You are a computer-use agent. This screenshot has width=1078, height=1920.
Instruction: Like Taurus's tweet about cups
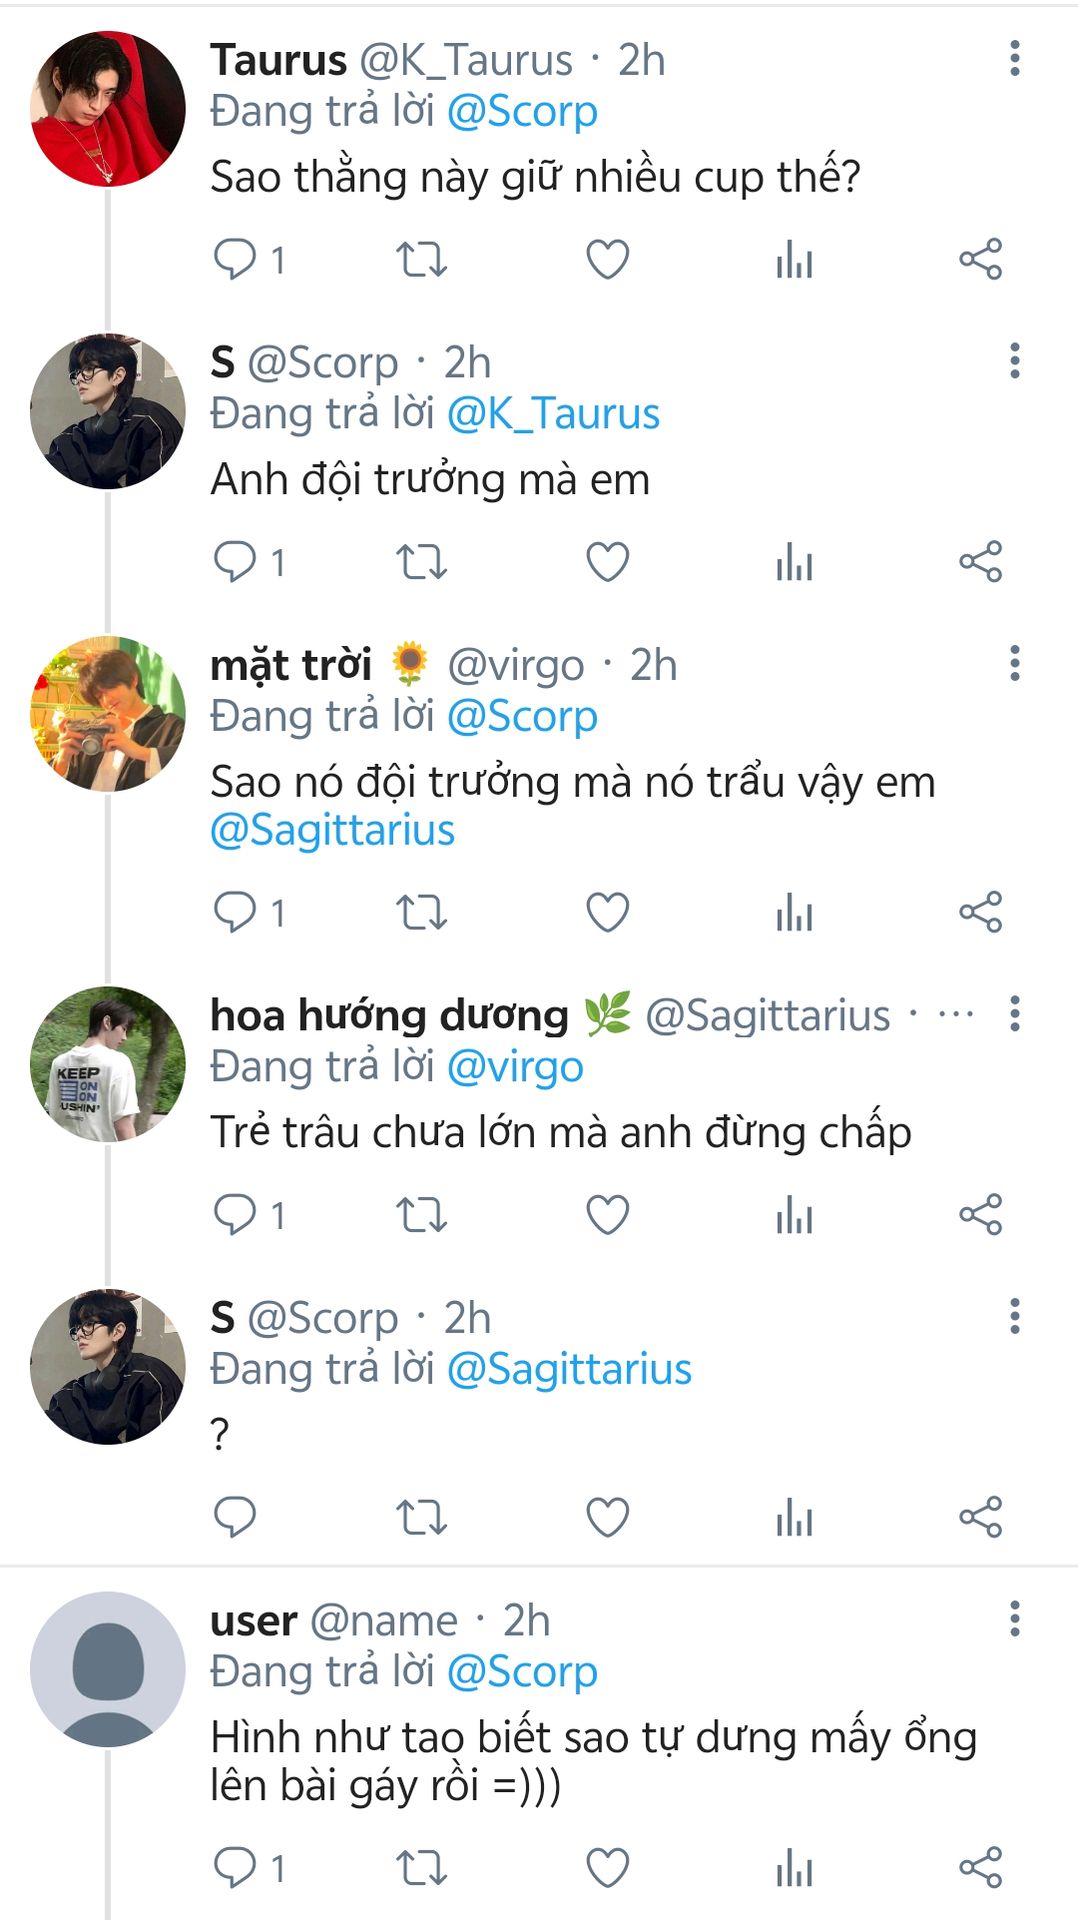pyautogui.click(x=607, y=260)
